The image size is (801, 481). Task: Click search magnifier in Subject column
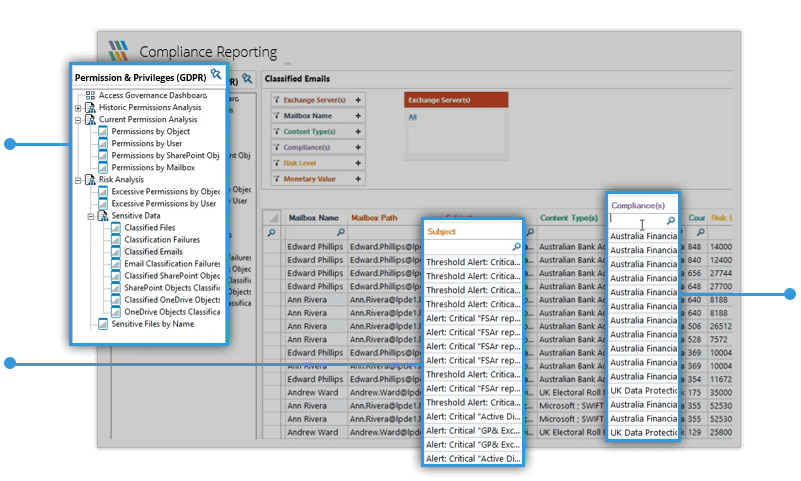pyautogui.click(x=516, y=247)
